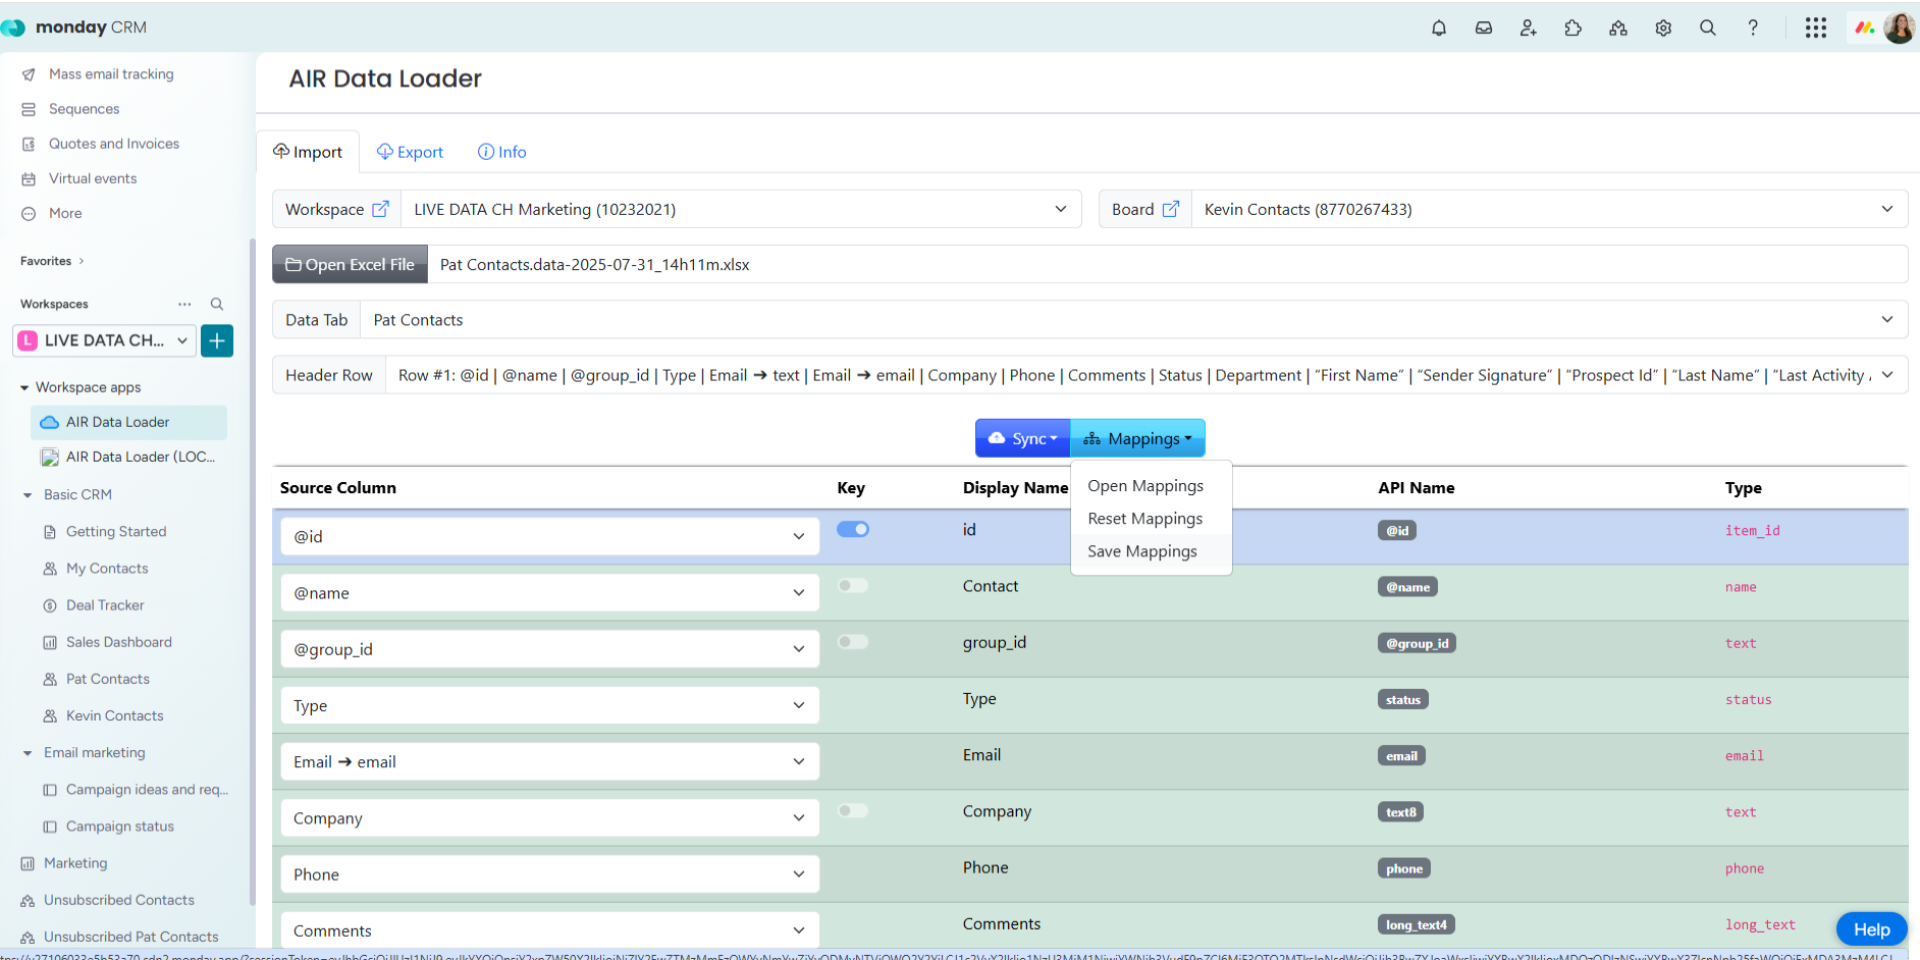This screenshot has height=960, width=1920.
Task: Open AIR Data Loader (LOC... app
Action: 140,457
